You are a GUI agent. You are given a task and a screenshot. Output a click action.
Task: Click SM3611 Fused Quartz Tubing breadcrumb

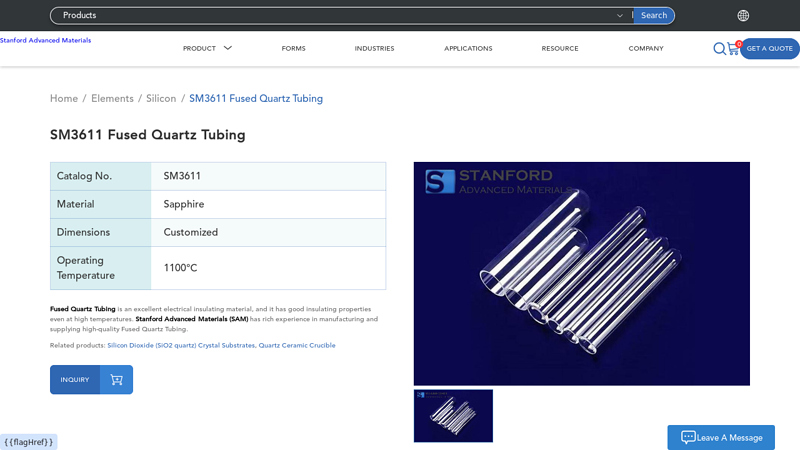[x=256, y=98]
